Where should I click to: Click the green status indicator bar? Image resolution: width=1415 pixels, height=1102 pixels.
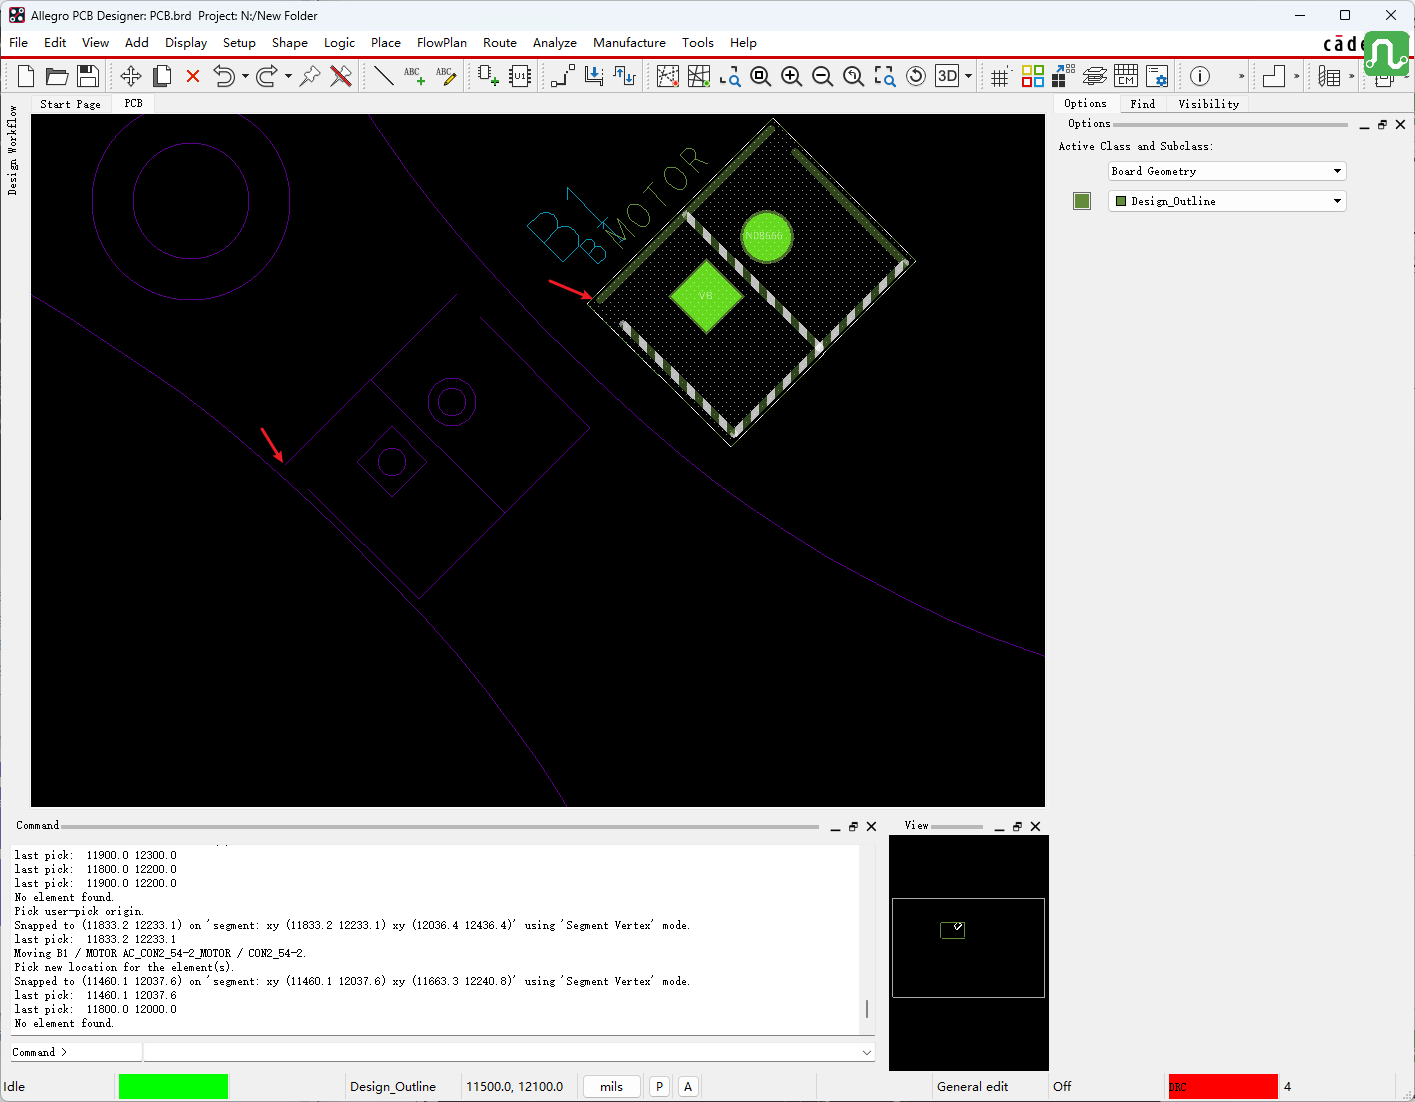tap(173, 1087)
